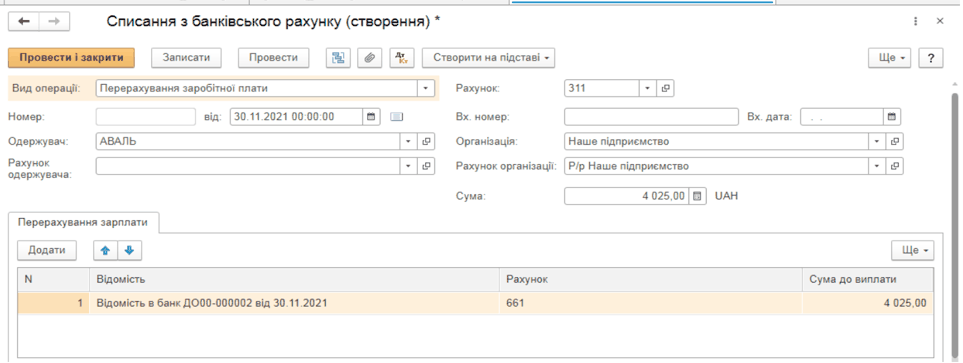Click the Вх. номер input field
Viewport: 963px width, 363px height.
(651, 117)
